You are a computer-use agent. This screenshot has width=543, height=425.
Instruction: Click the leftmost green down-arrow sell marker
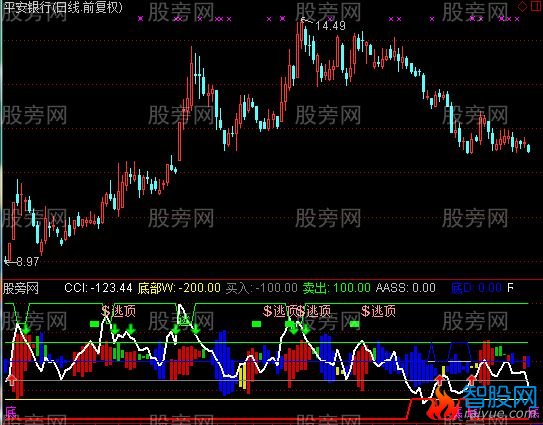[x=26, y=328]
